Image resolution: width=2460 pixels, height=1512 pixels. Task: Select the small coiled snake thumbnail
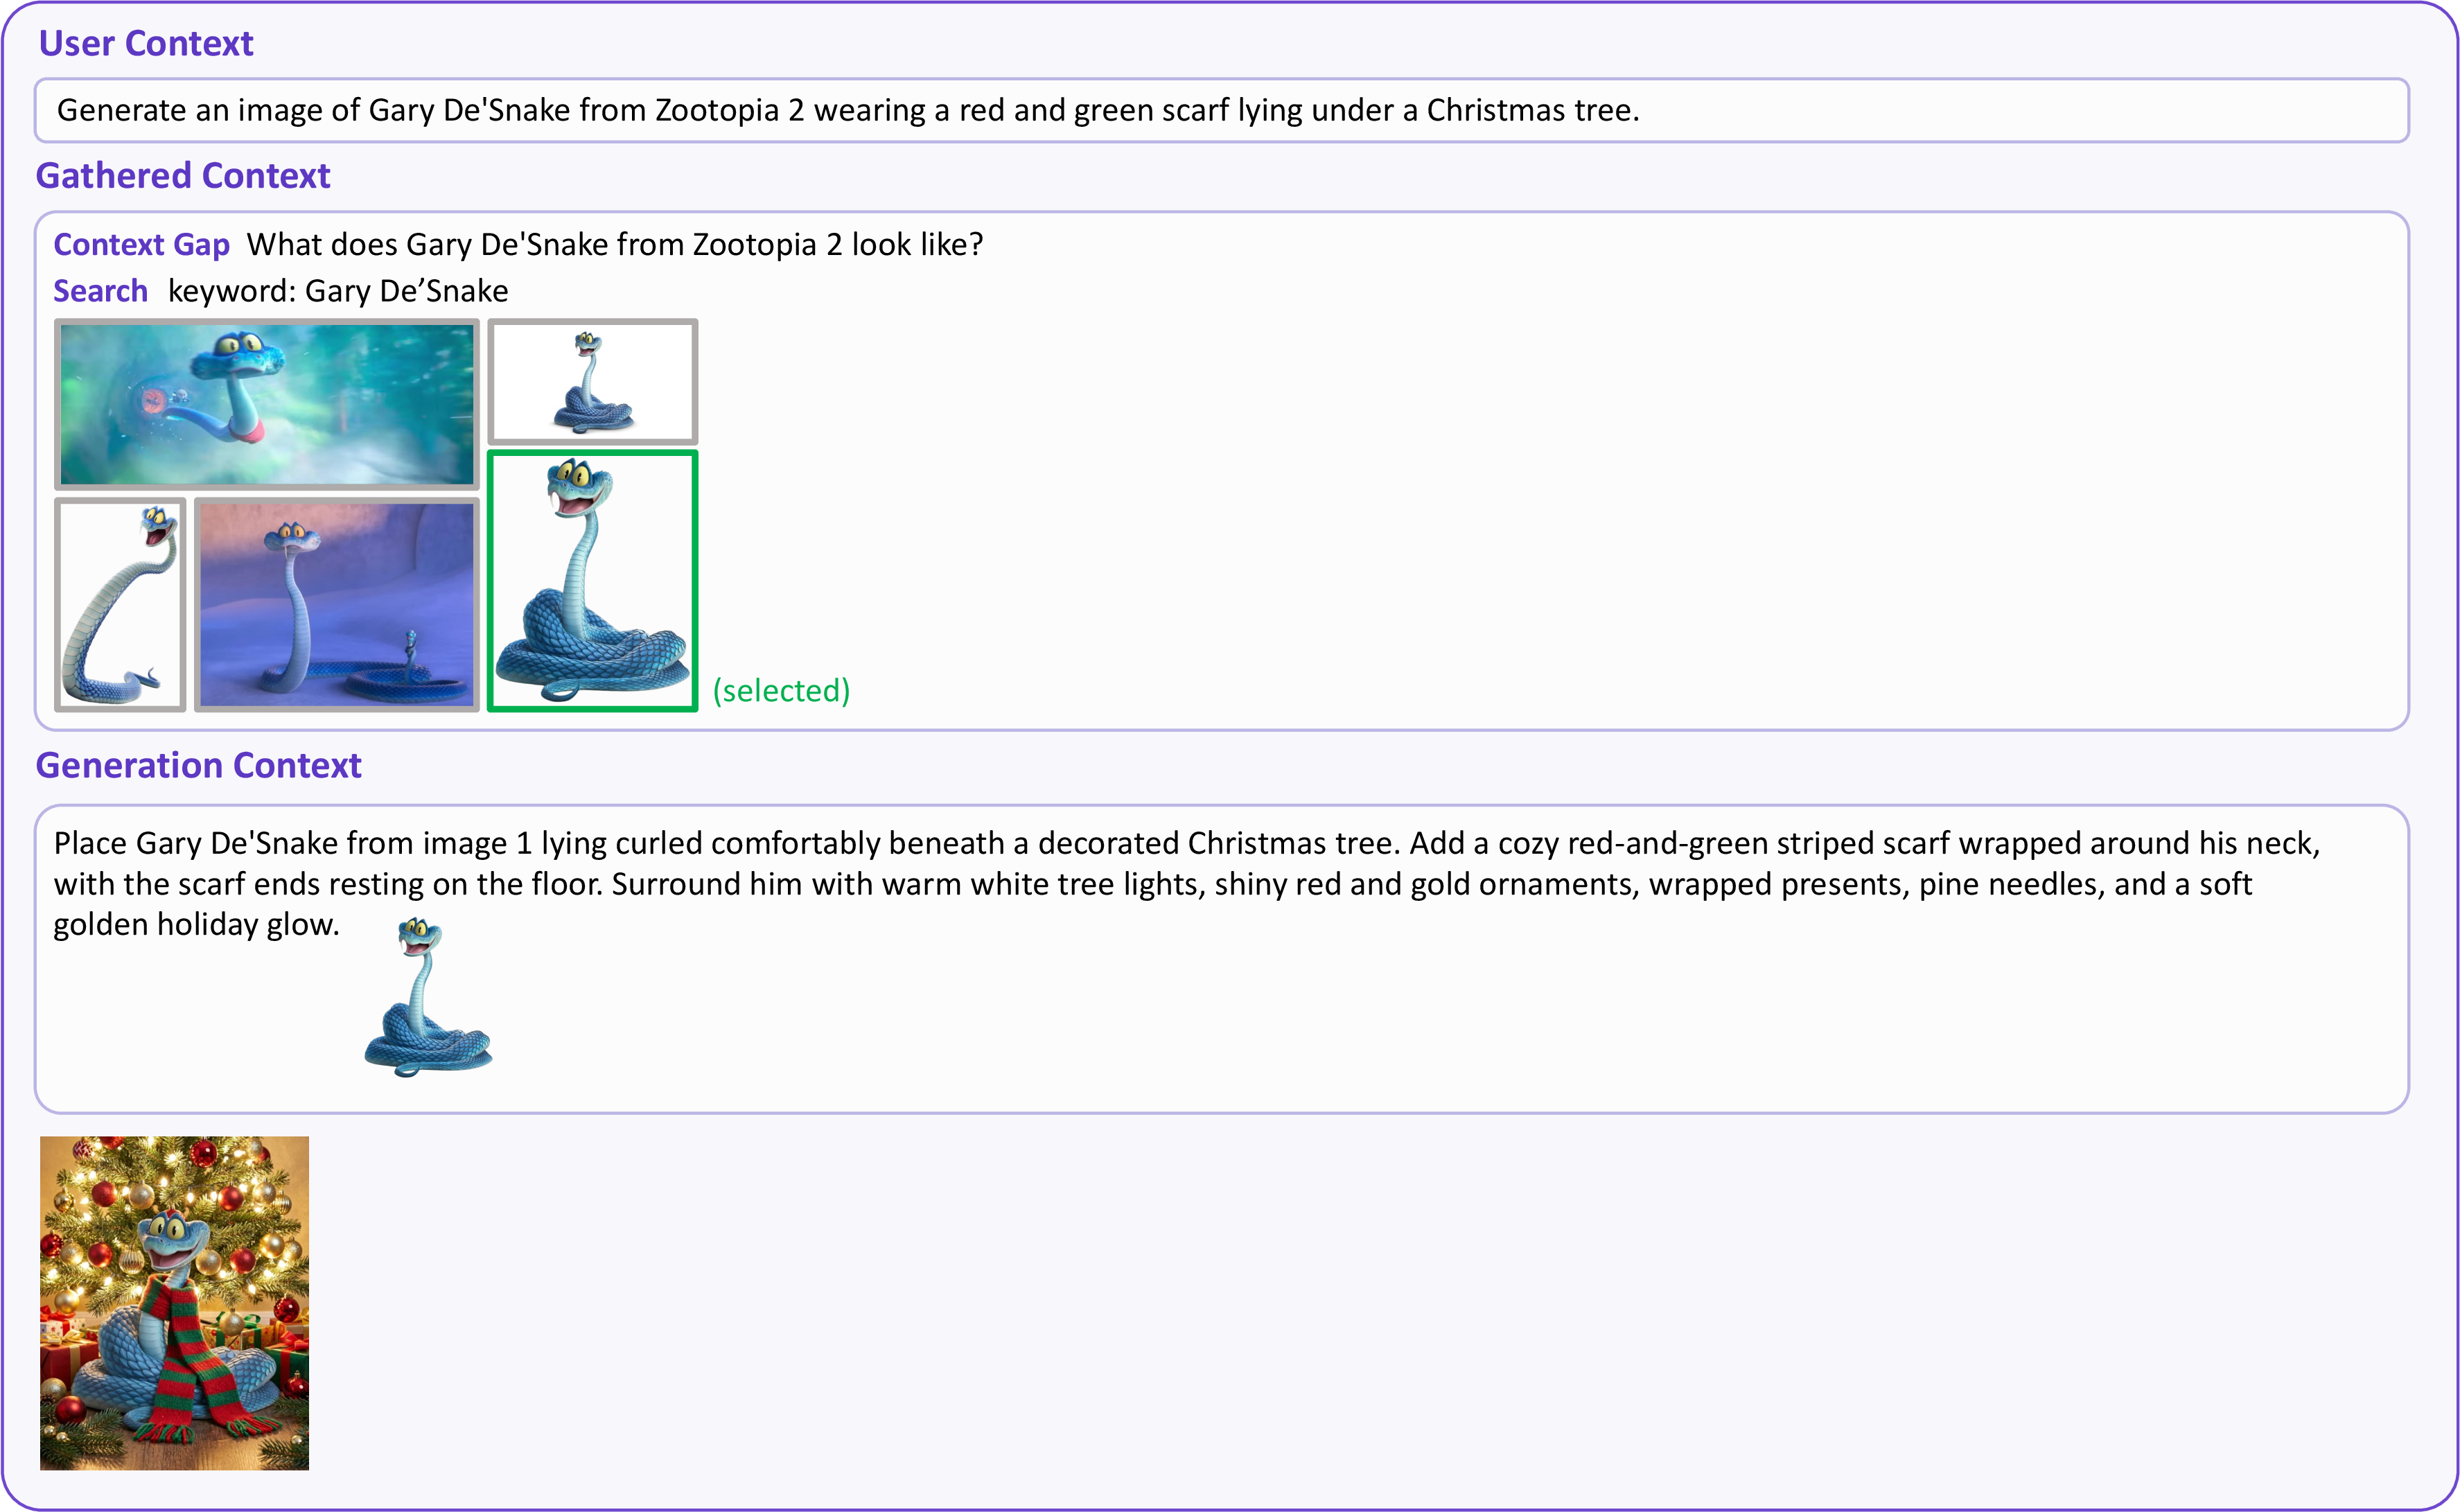(593, 382)
